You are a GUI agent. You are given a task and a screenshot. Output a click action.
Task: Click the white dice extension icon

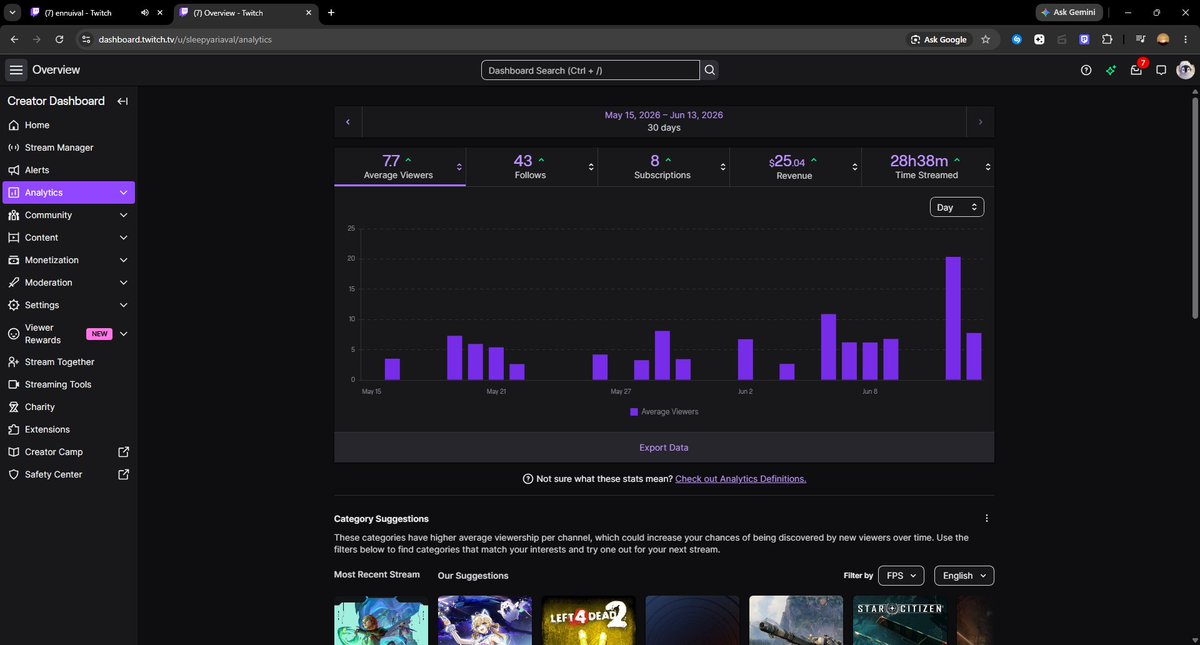pos(1039,39)
